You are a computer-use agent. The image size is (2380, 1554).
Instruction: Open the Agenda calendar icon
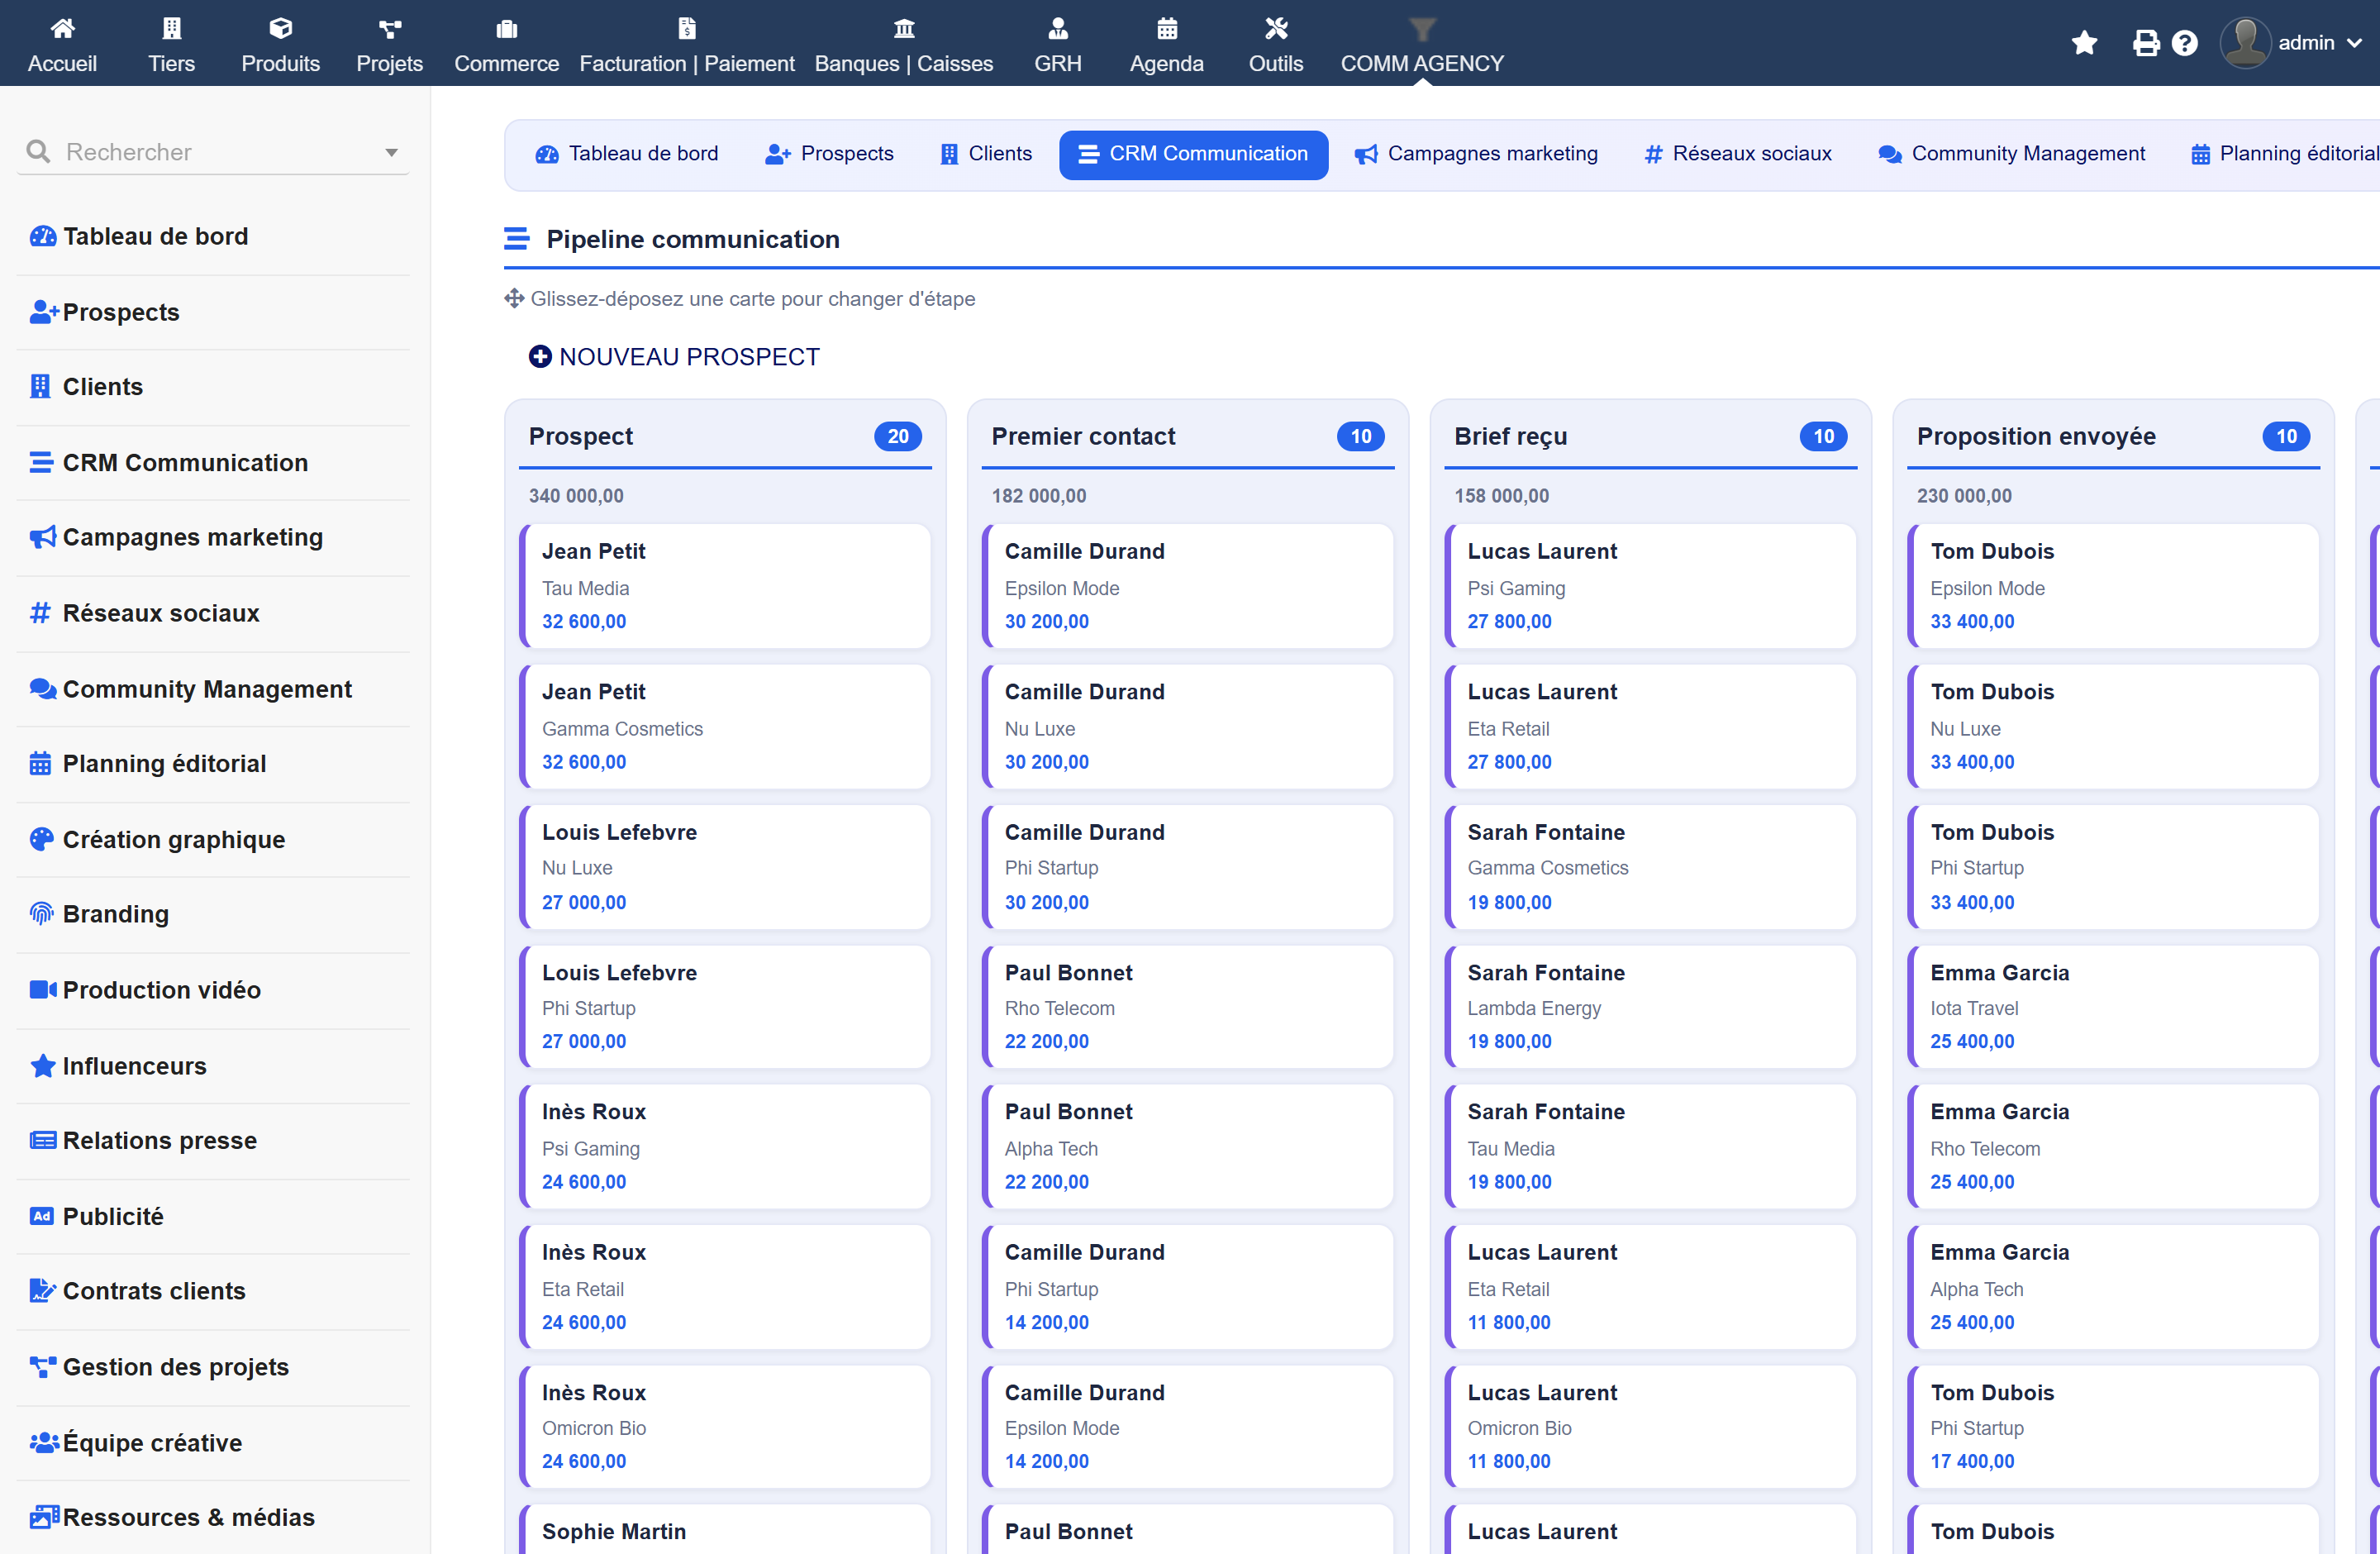click(1167, 28)
